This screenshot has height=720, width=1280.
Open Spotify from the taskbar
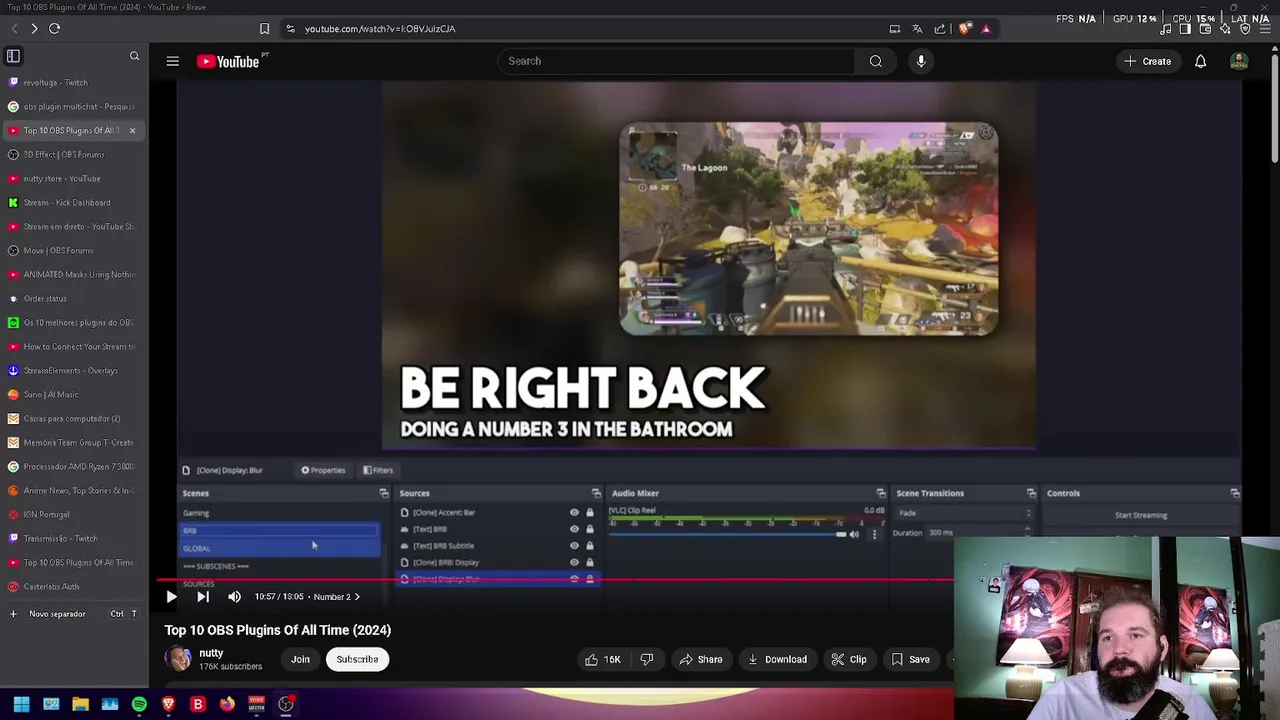pyautogui.click(x=139, y=704)
